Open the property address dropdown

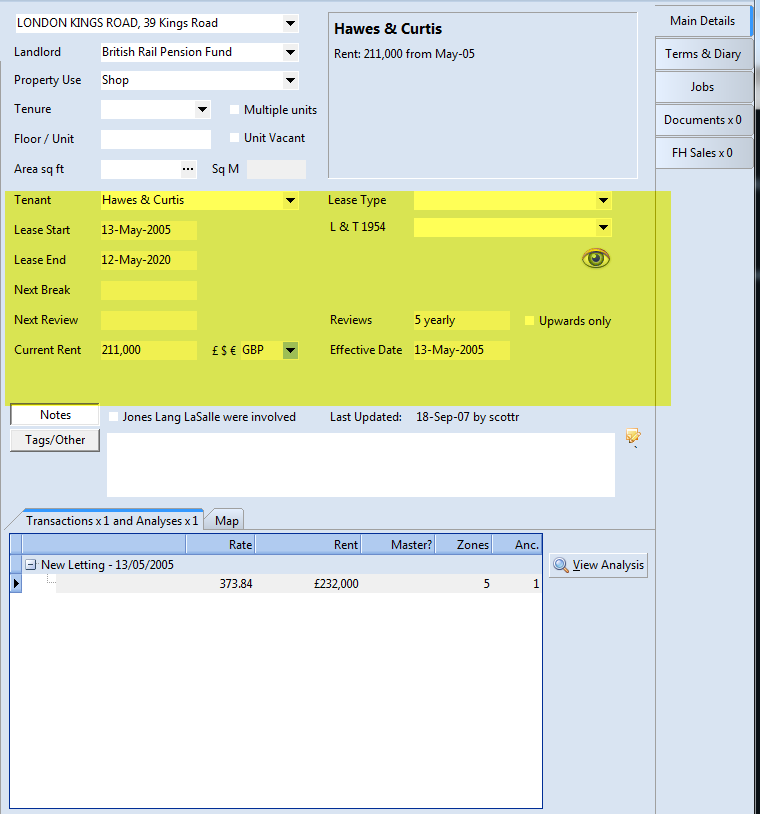coord(291,23)
